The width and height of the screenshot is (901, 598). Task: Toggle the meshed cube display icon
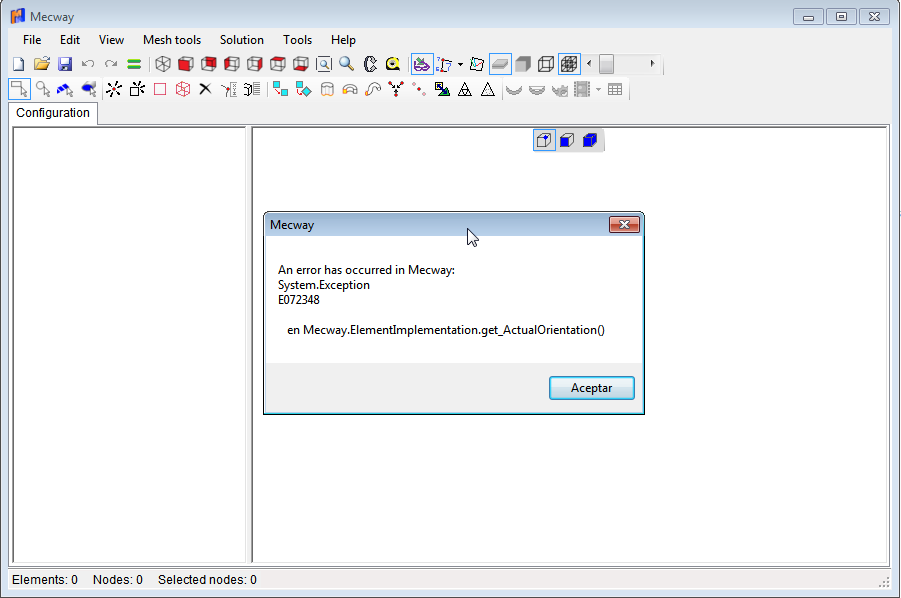pyautogui.click(x=569, y=64)
